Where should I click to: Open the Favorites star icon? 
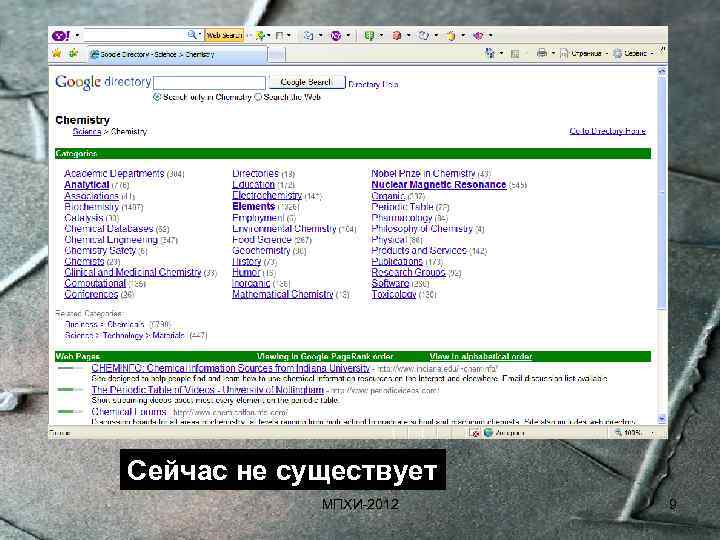(x=57, y=53)
